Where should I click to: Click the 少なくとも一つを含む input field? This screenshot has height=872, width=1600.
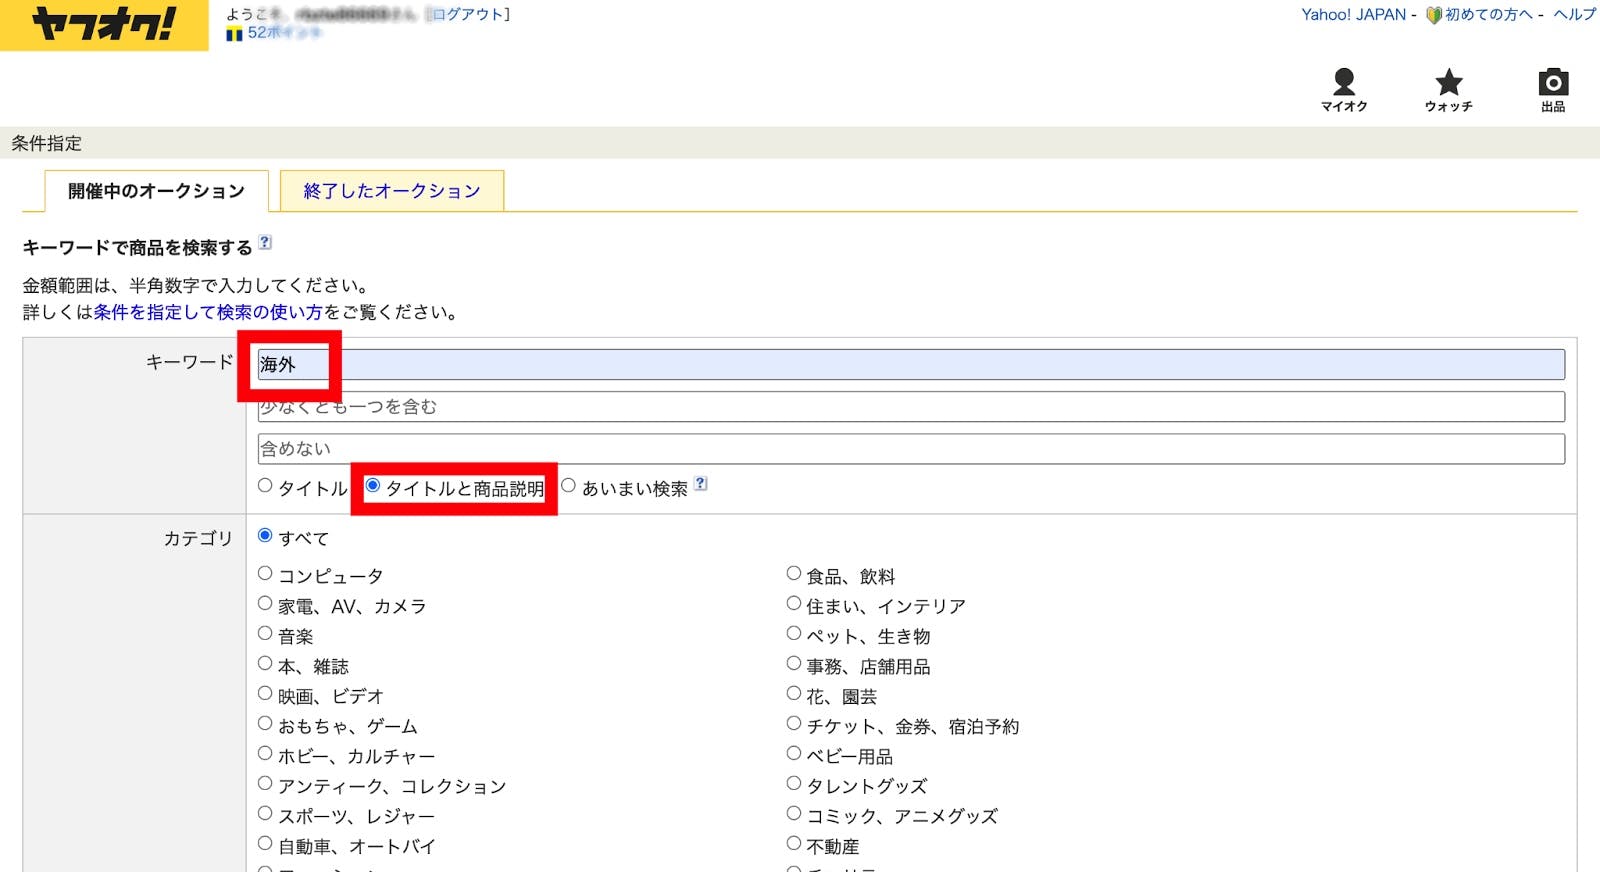(910, 407)
